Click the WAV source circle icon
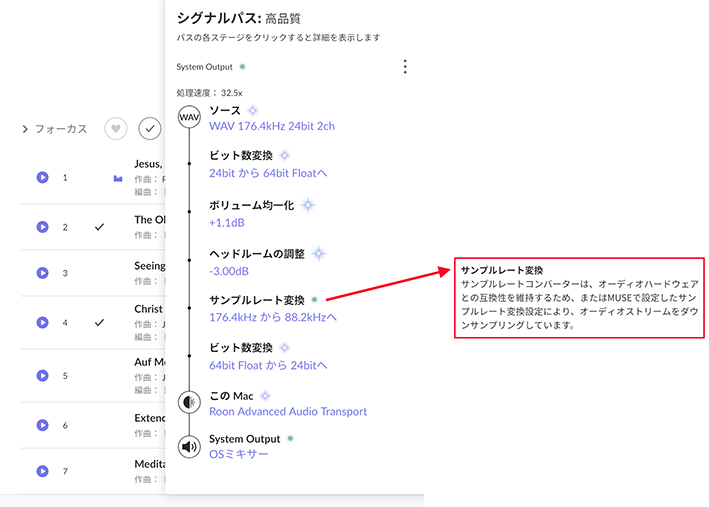 (x=189, y=118)
